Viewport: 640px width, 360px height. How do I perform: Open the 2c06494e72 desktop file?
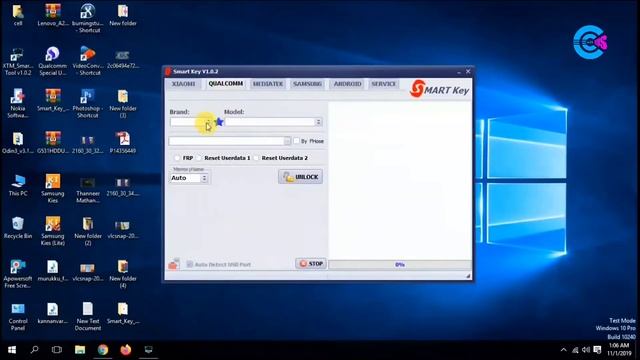(123, 58)
